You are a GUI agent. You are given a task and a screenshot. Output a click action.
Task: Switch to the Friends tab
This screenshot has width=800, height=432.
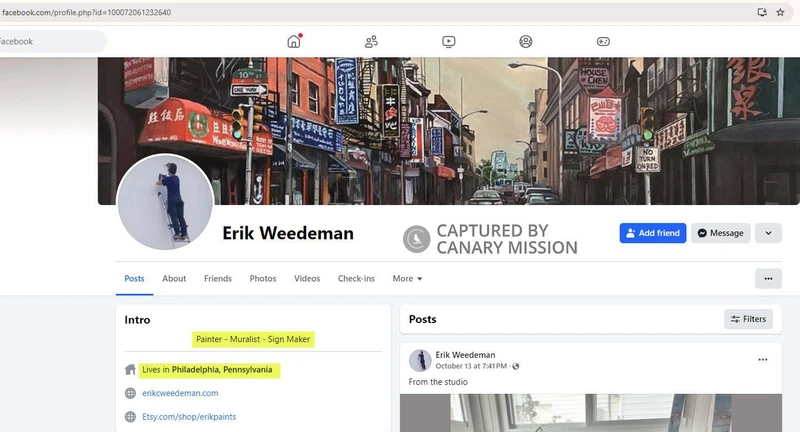coord(218,278)
